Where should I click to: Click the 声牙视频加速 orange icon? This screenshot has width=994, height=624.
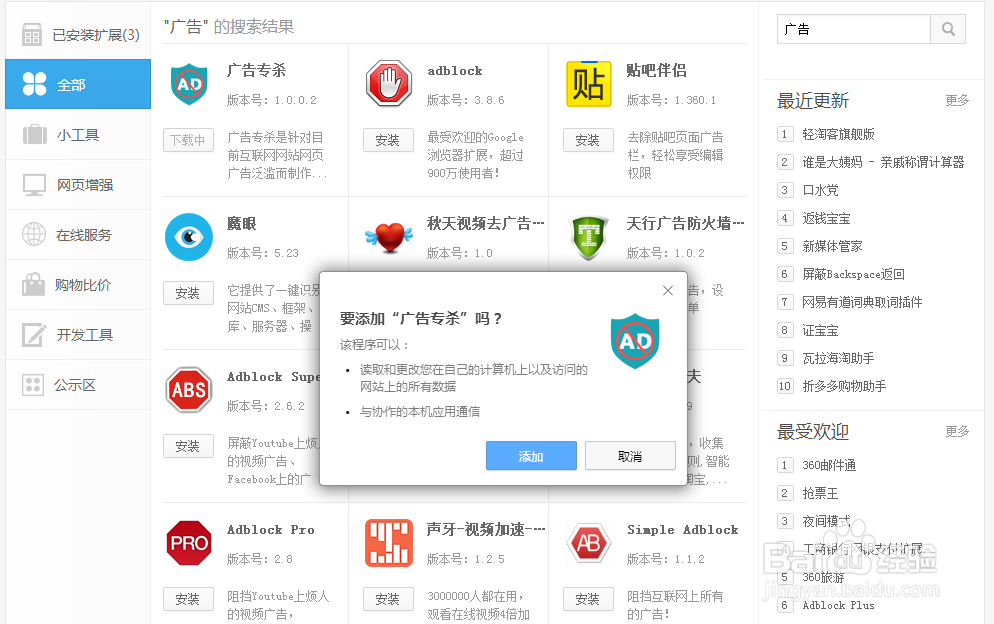(x=388, y=543)
